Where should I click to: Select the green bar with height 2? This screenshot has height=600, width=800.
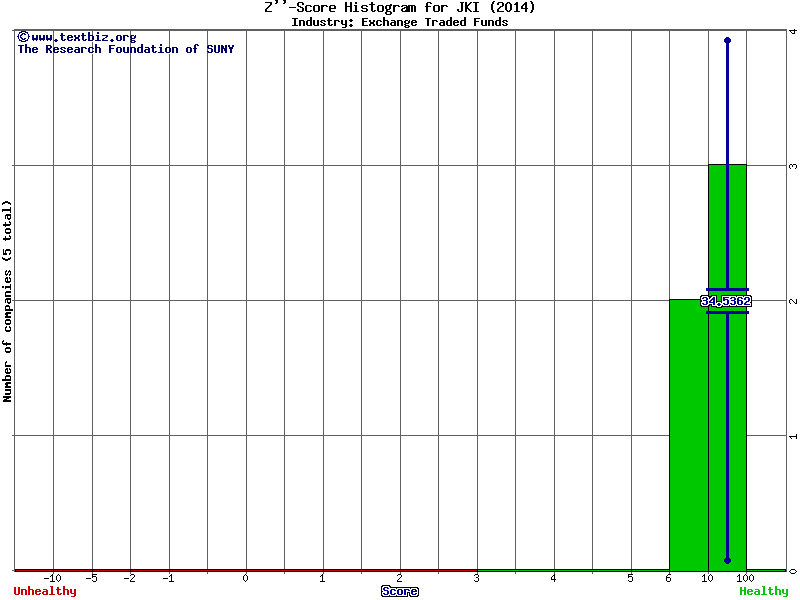[x=688, y=435]
